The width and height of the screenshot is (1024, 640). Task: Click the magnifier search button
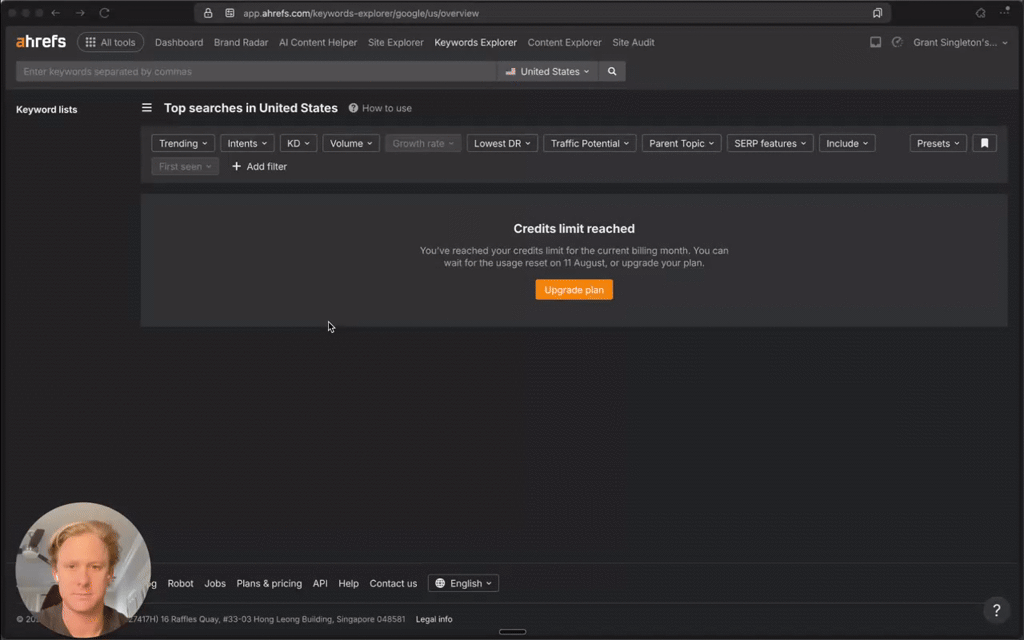click(x=612, y=71)
